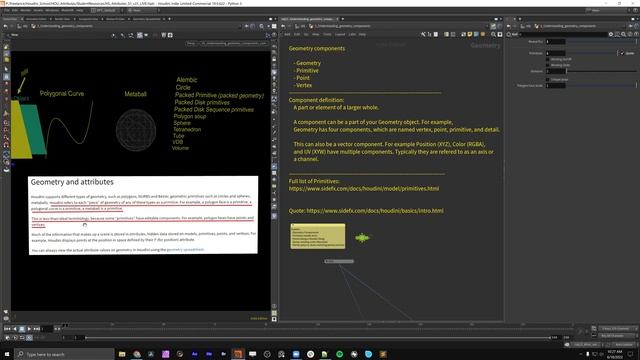Screen dimensions: 640x360
Task: Click the current frame number field in the playbar
Action: [x=47, y=329]
